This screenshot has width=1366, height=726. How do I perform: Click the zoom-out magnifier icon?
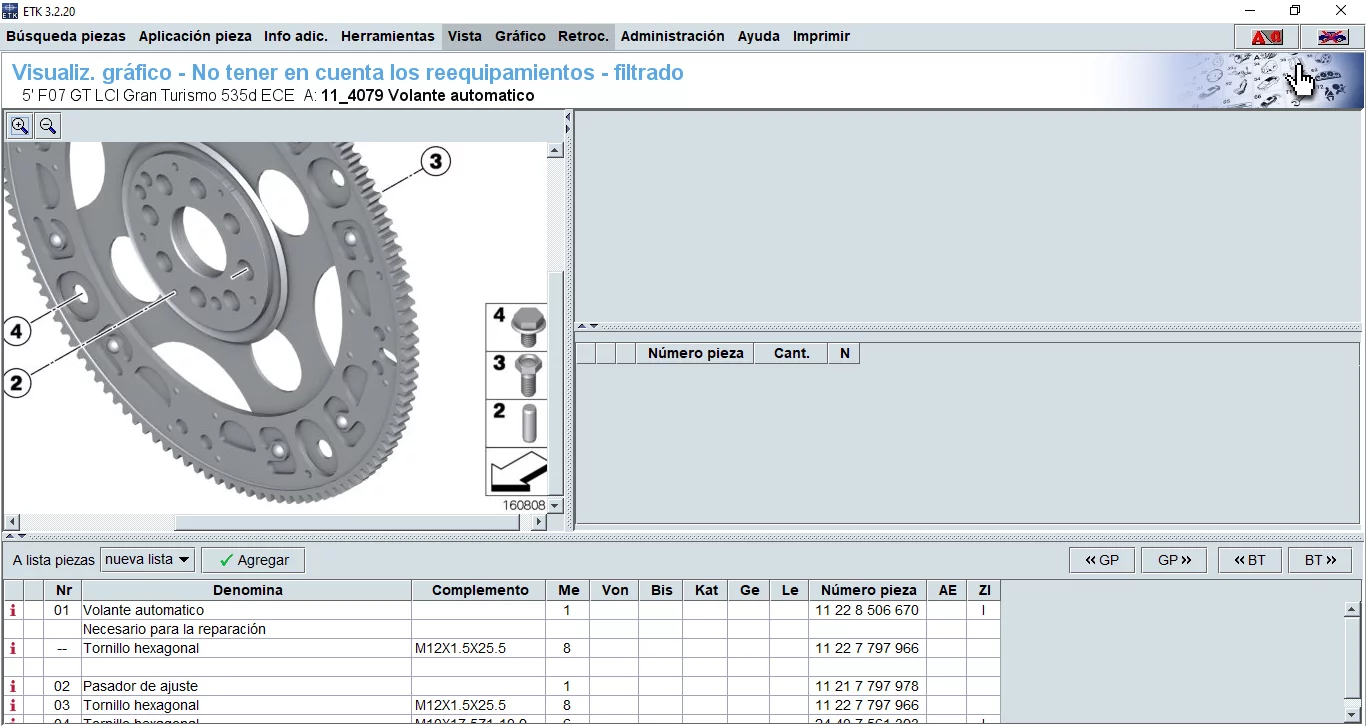(47, 125)
